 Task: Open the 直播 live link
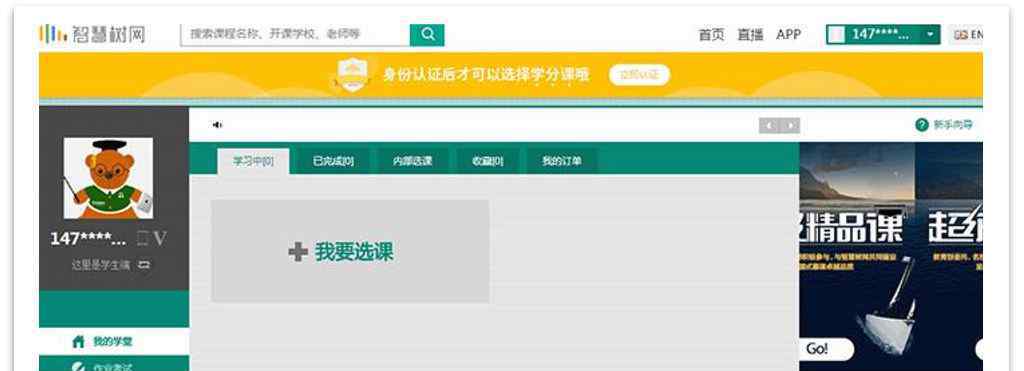click(750, 35)
